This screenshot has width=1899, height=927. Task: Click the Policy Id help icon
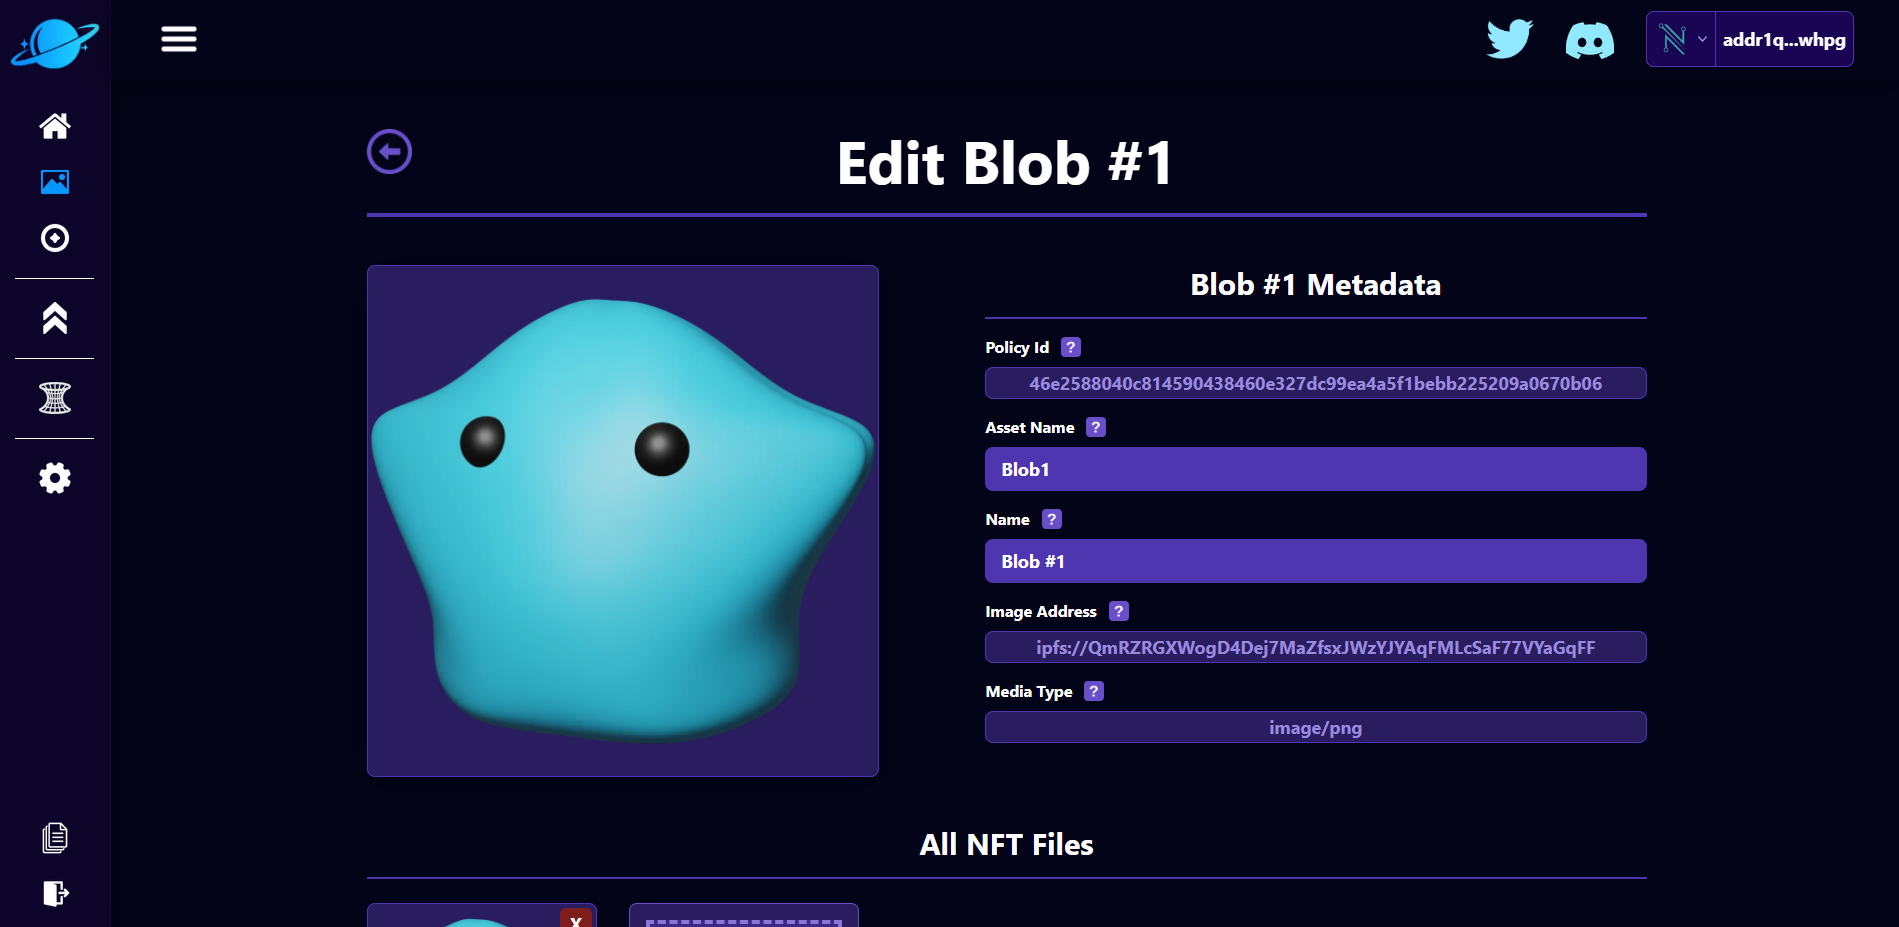click(x=1071, y=347)
